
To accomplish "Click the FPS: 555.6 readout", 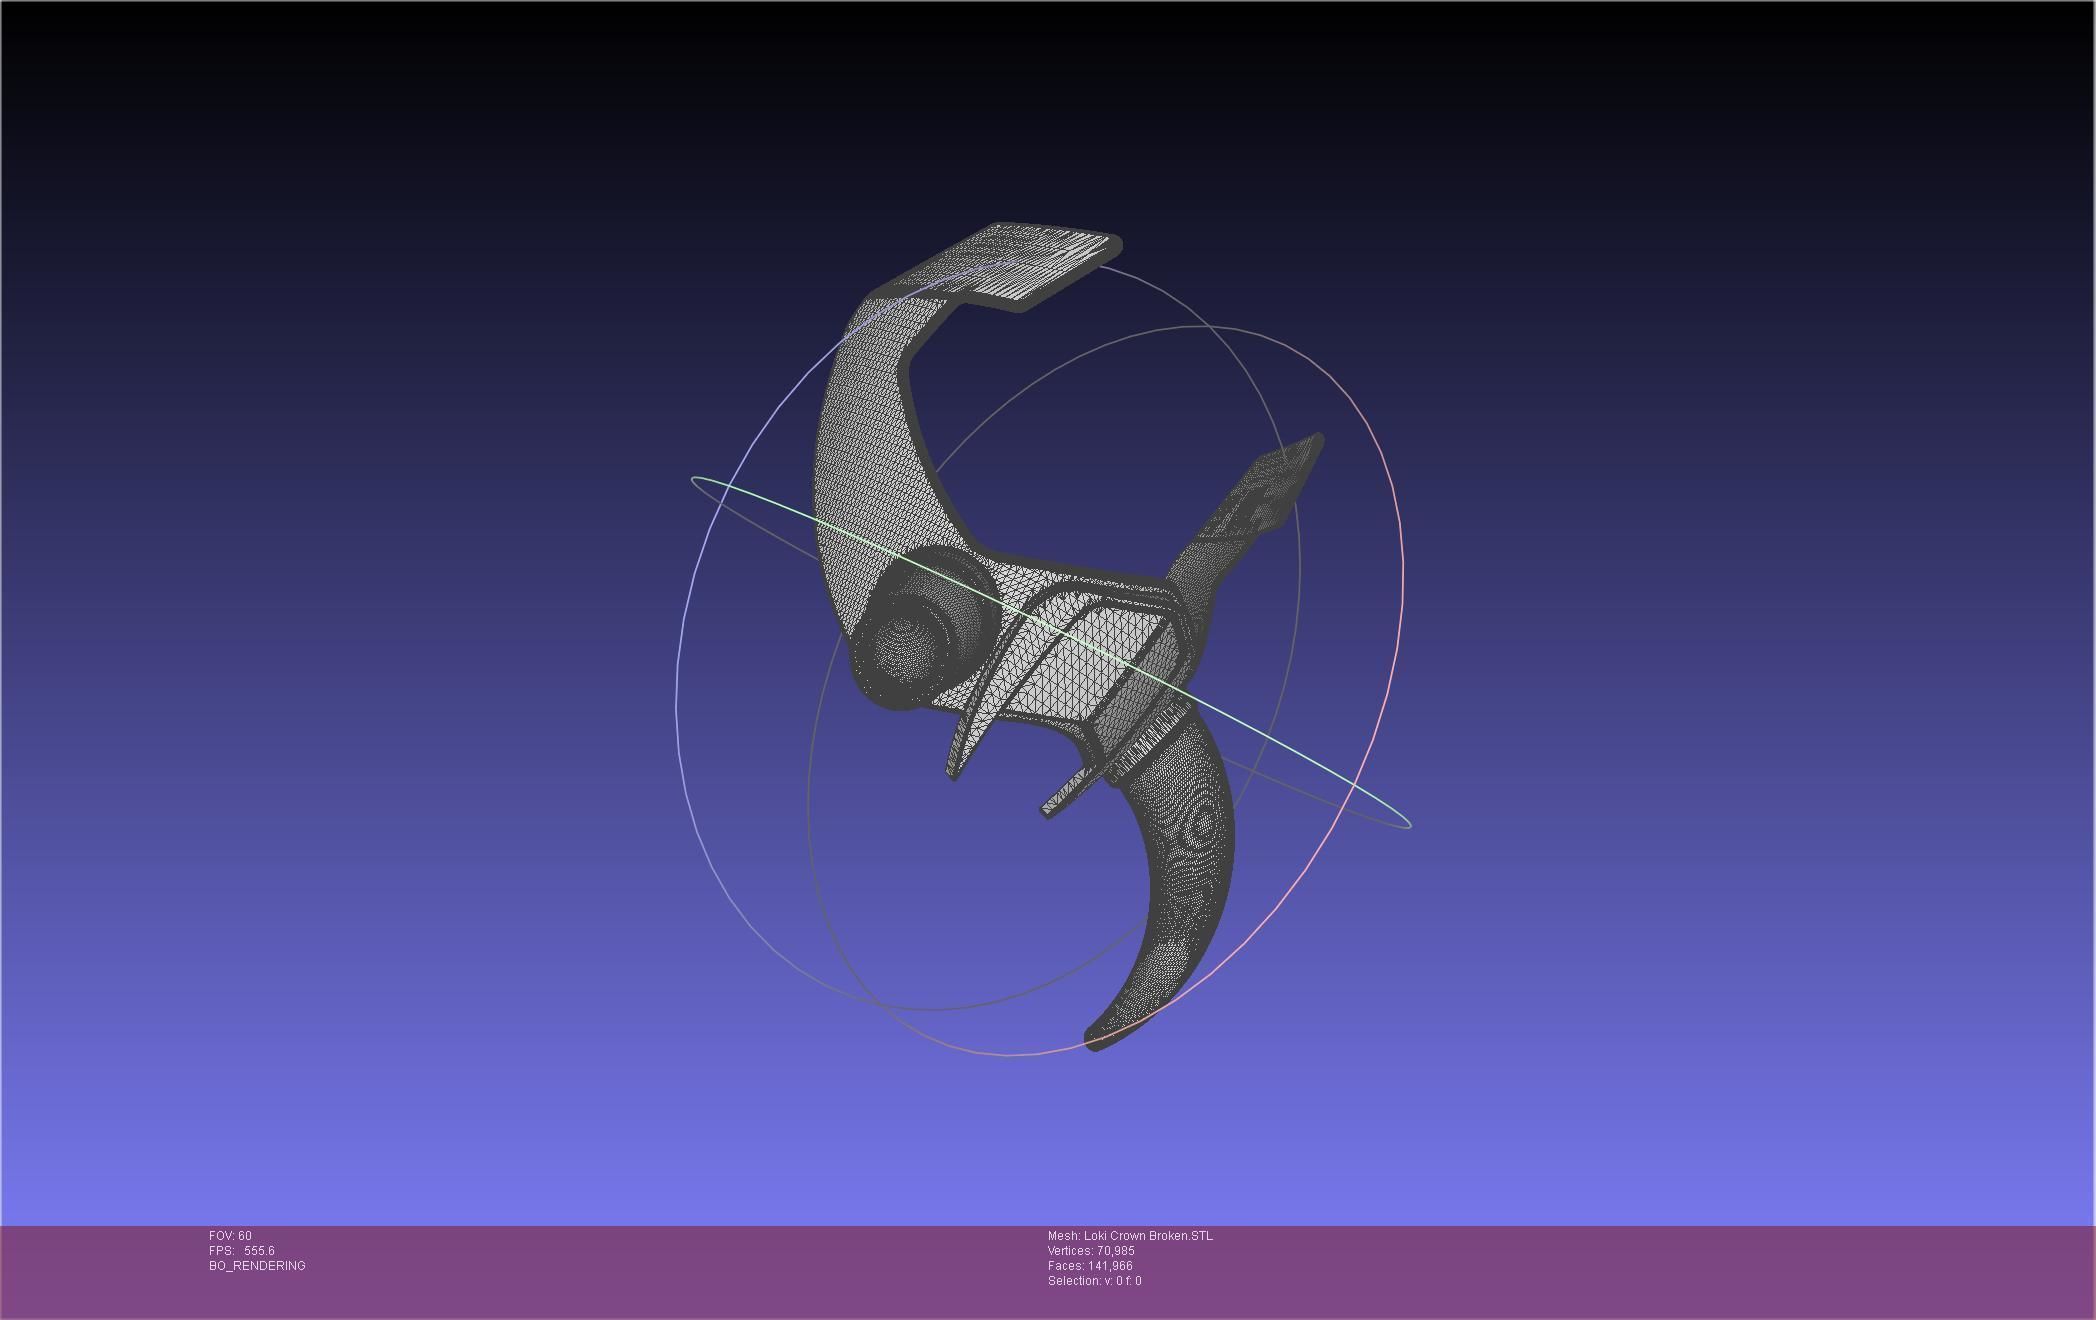I will (241, 1251).
